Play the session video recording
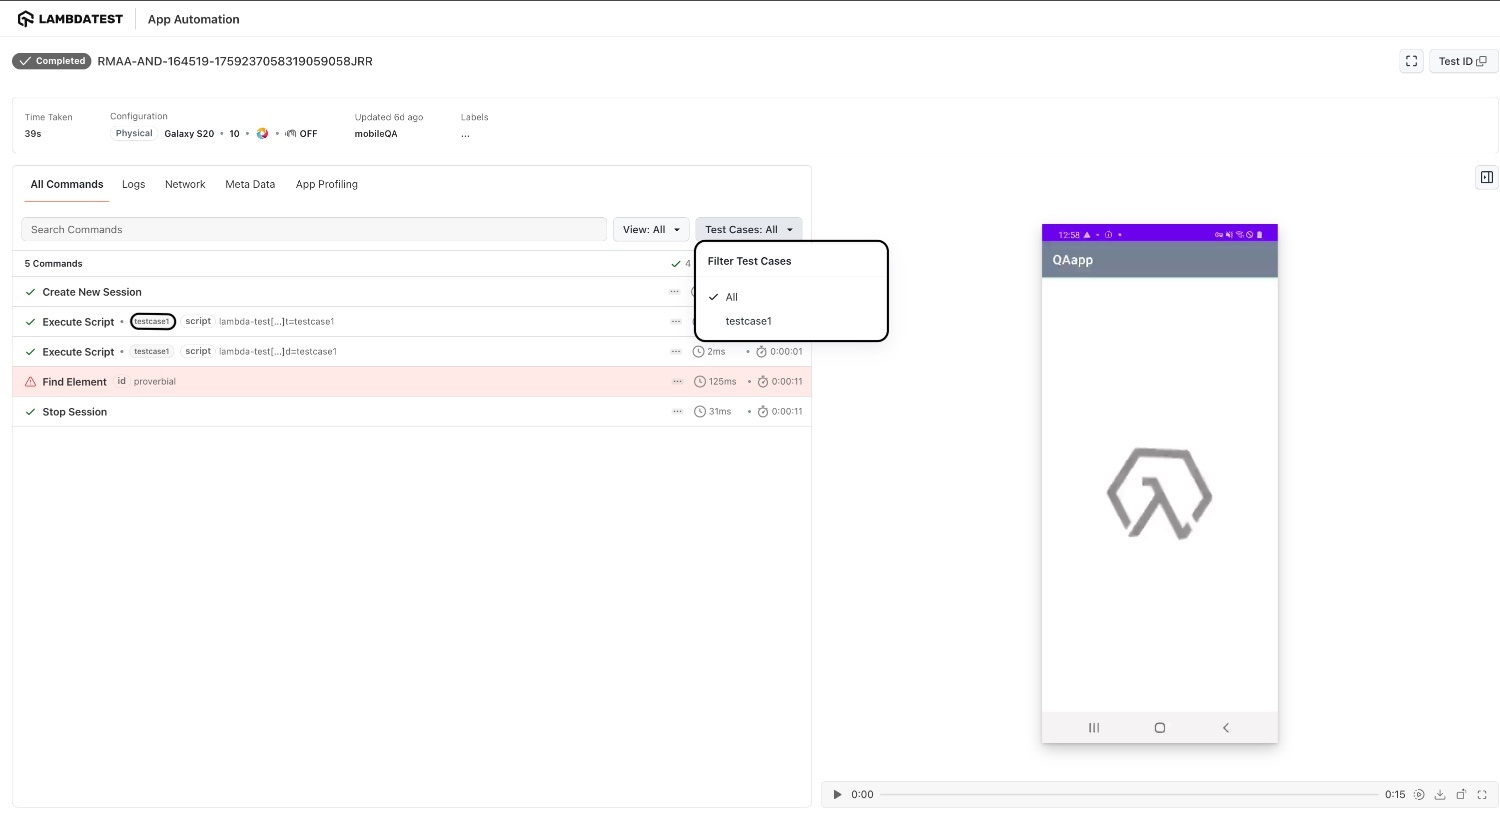 [x=837, y=795]
